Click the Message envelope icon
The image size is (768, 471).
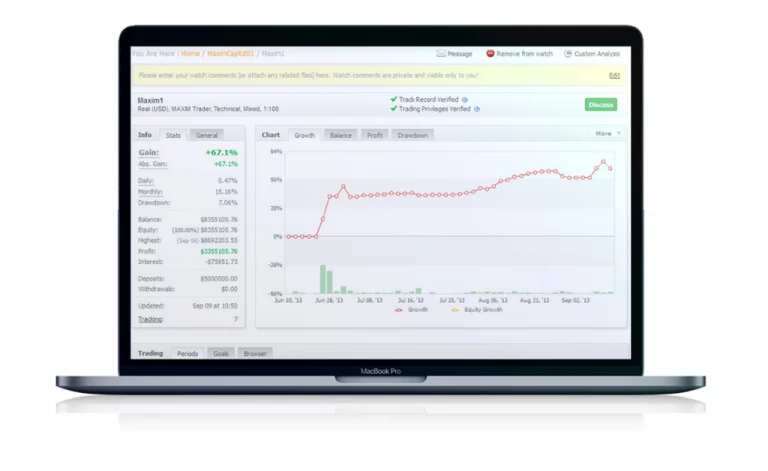(441, 53)
